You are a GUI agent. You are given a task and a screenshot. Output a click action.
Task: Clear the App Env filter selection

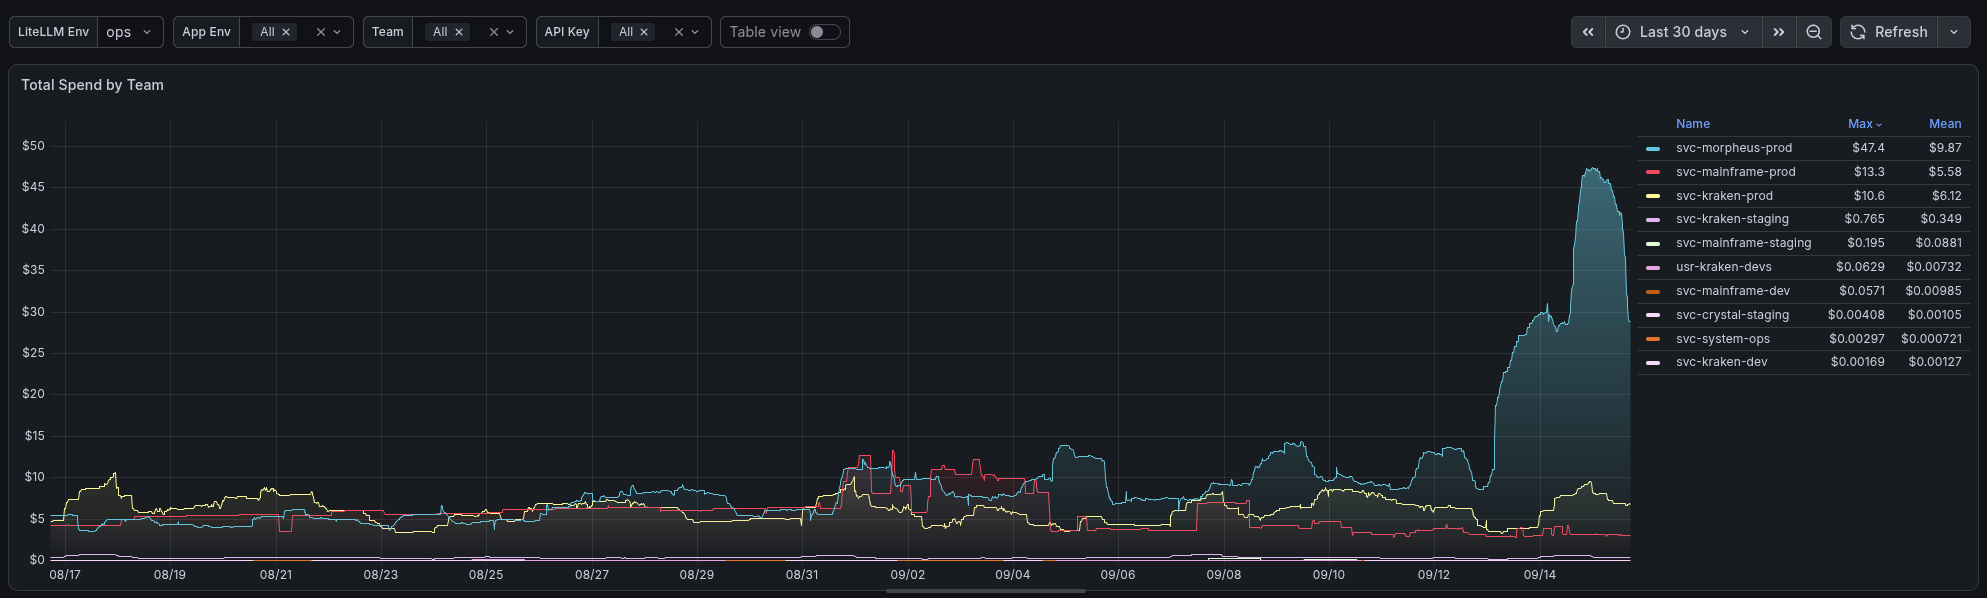(321, 32)
